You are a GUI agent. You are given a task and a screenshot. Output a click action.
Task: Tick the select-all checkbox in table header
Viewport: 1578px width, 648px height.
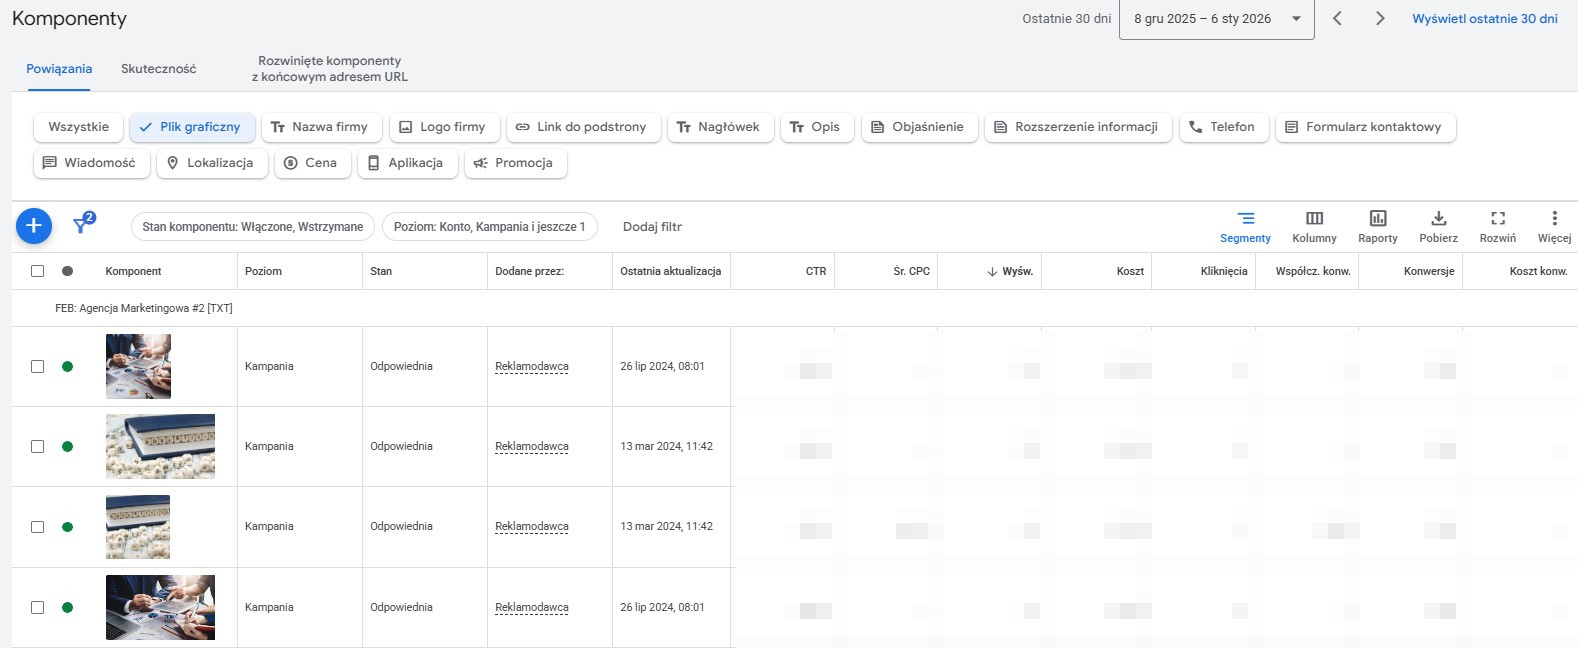(38, 271)
